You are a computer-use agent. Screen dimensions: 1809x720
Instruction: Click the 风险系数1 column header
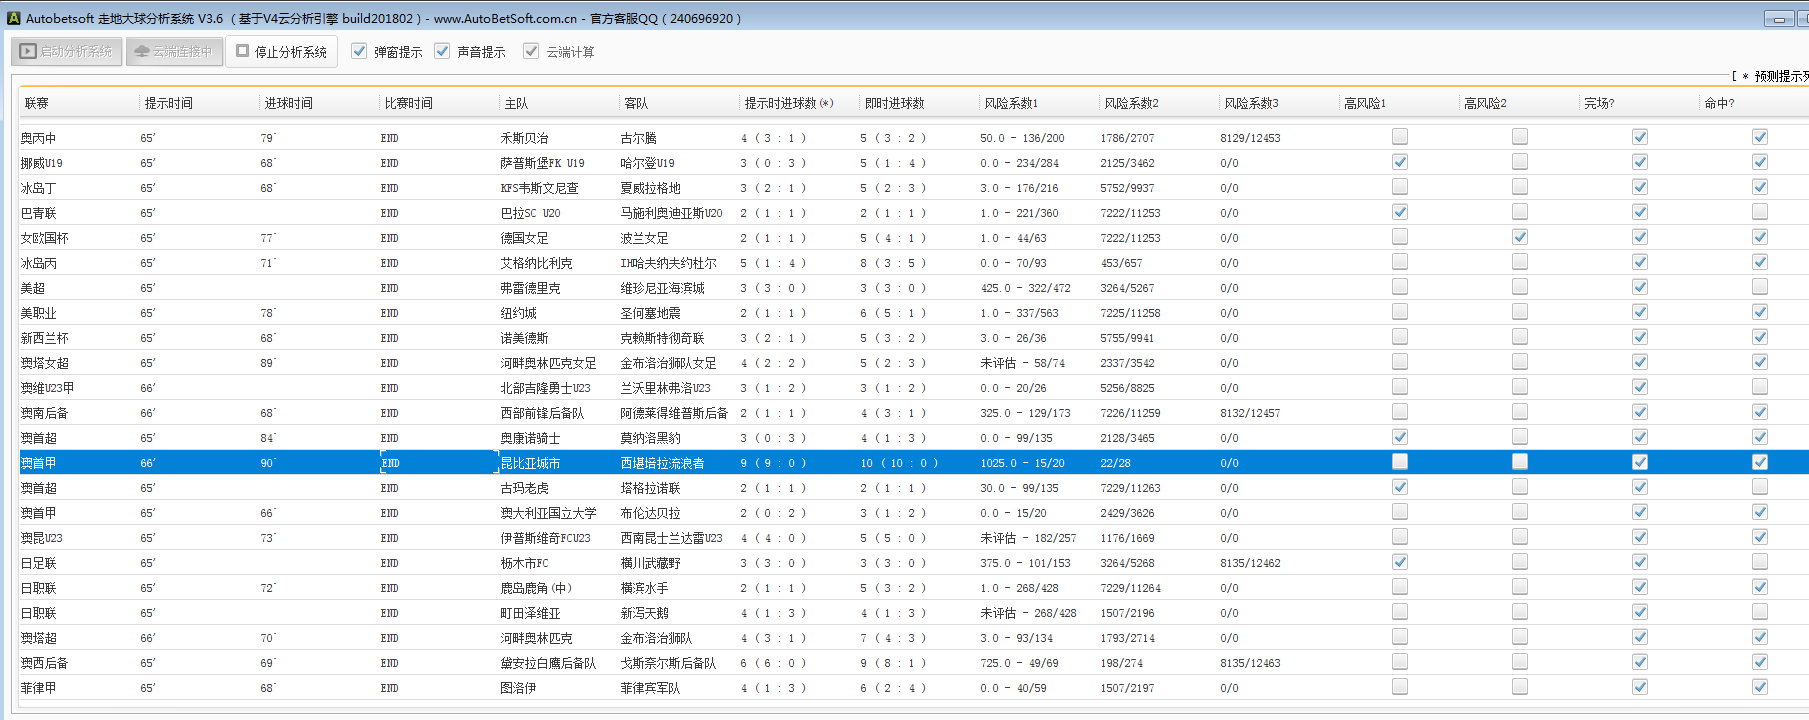point(1011,103)
